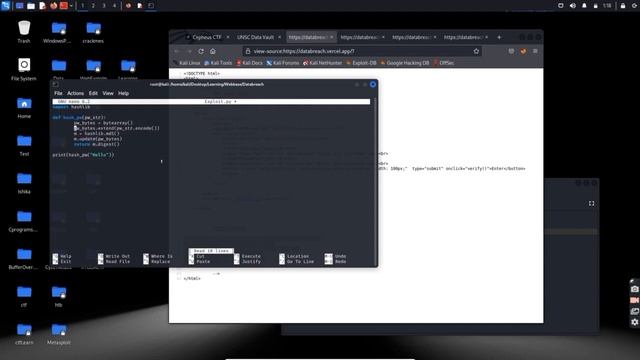Screen dimensions: 640x360
Task: Open the OffSec bookmark
Action: (x=444, y=63)
